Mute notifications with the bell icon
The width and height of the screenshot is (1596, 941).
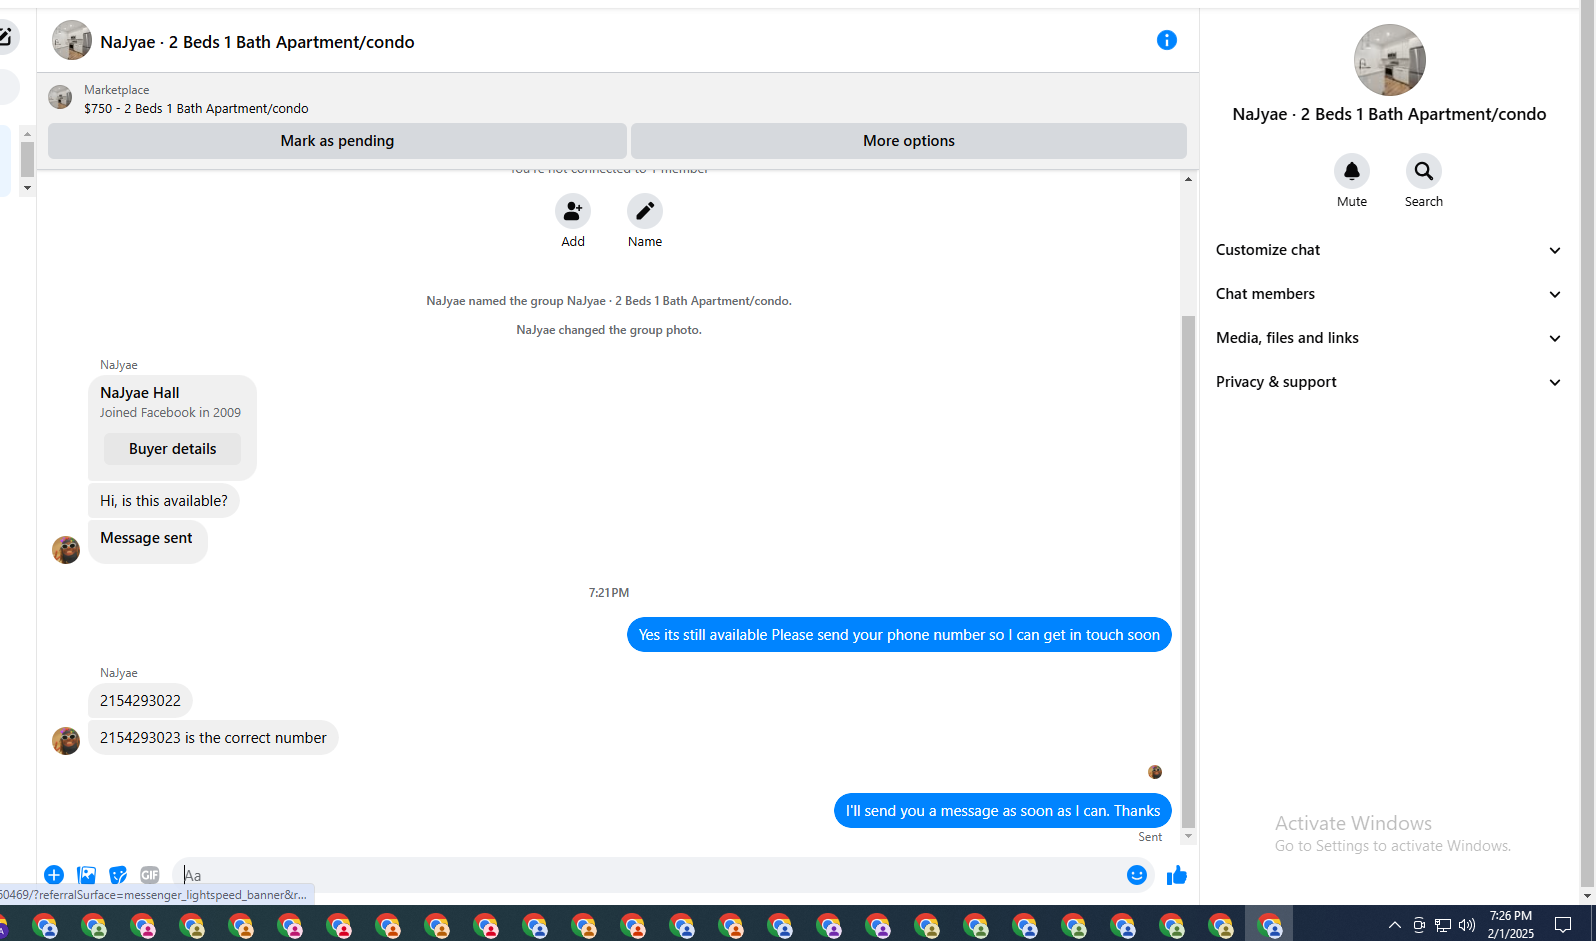click(x=1352, y=171)
